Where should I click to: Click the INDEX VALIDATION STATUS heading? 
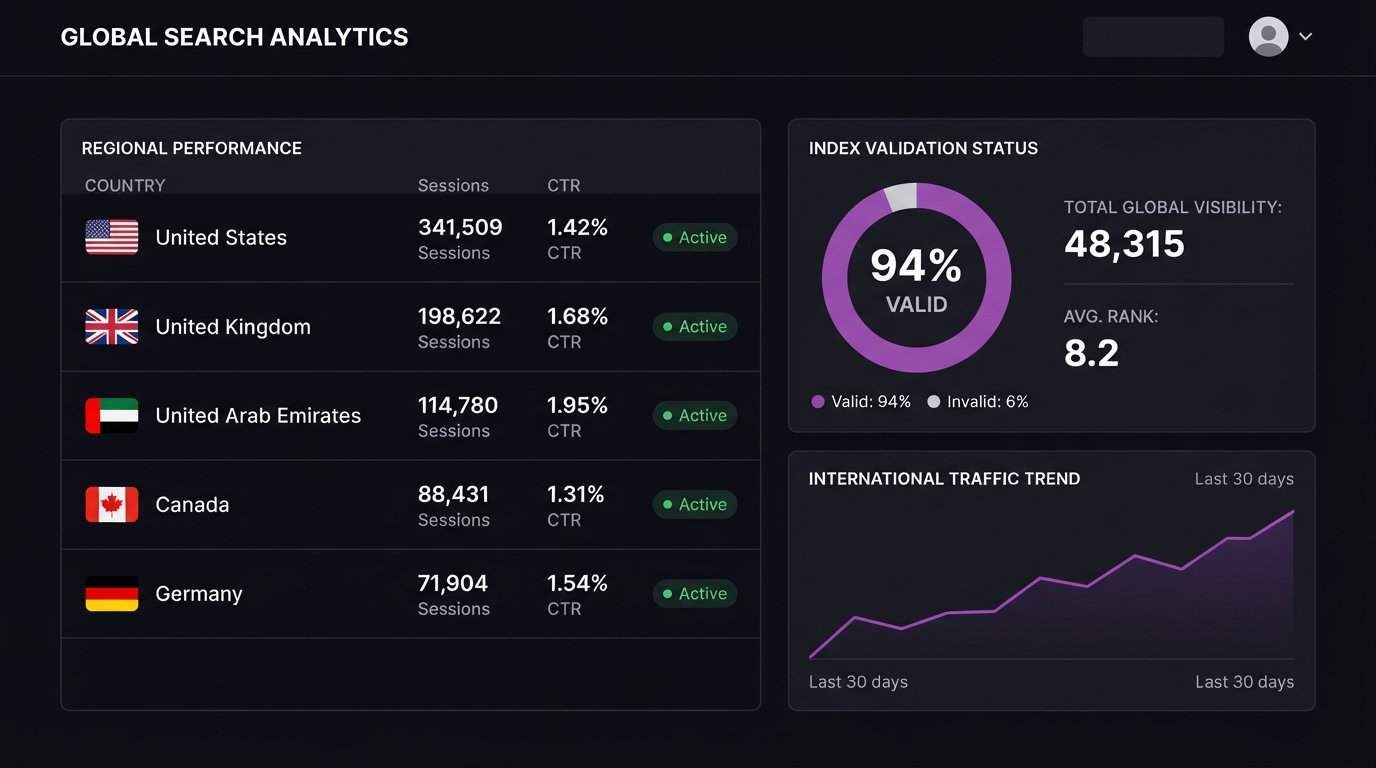[x=923, y=148]
